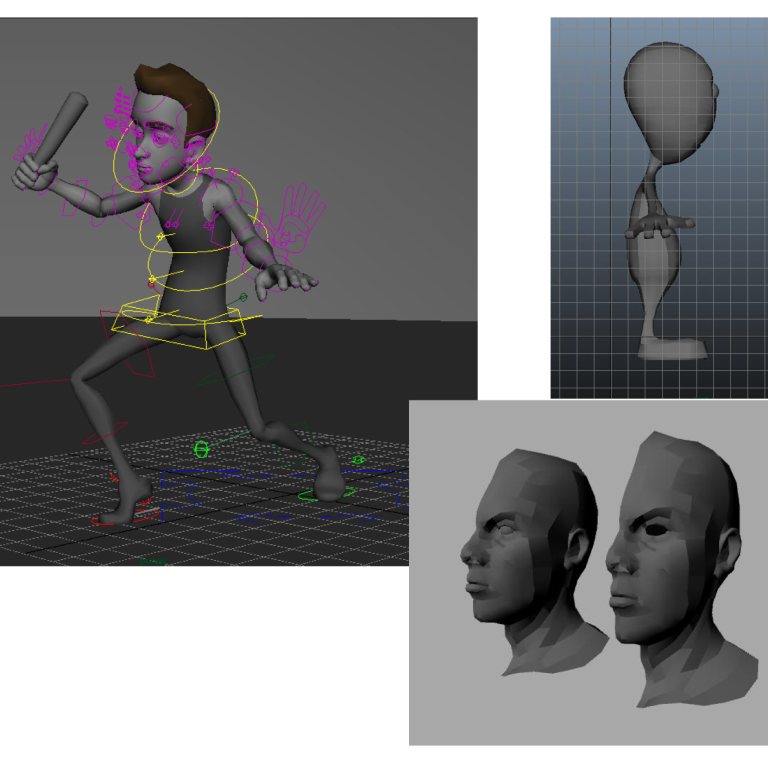768x768 pixels.
Task: Select the side-view model's feet at base
Action: 672,349
